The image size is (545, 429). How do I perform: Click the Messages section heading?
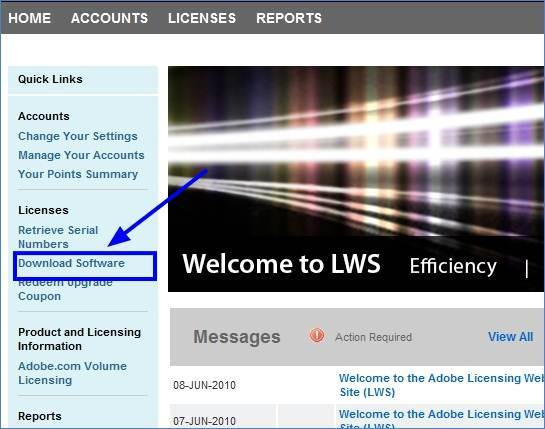(x=237, y=337)
